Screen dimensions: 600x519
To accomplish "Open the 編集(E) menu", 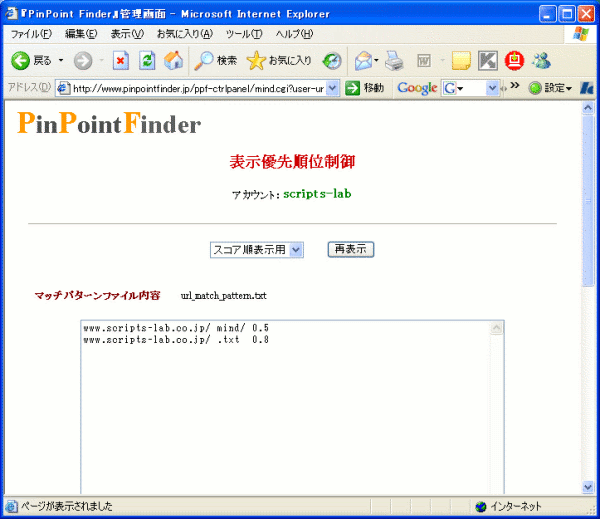I will (81, 34).
